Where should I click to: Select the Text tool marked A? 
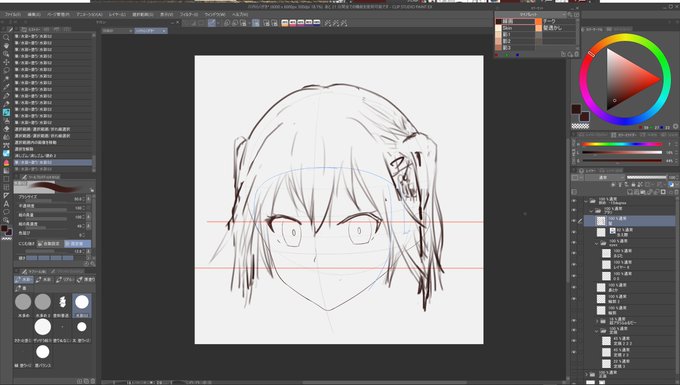pos(6,204)
